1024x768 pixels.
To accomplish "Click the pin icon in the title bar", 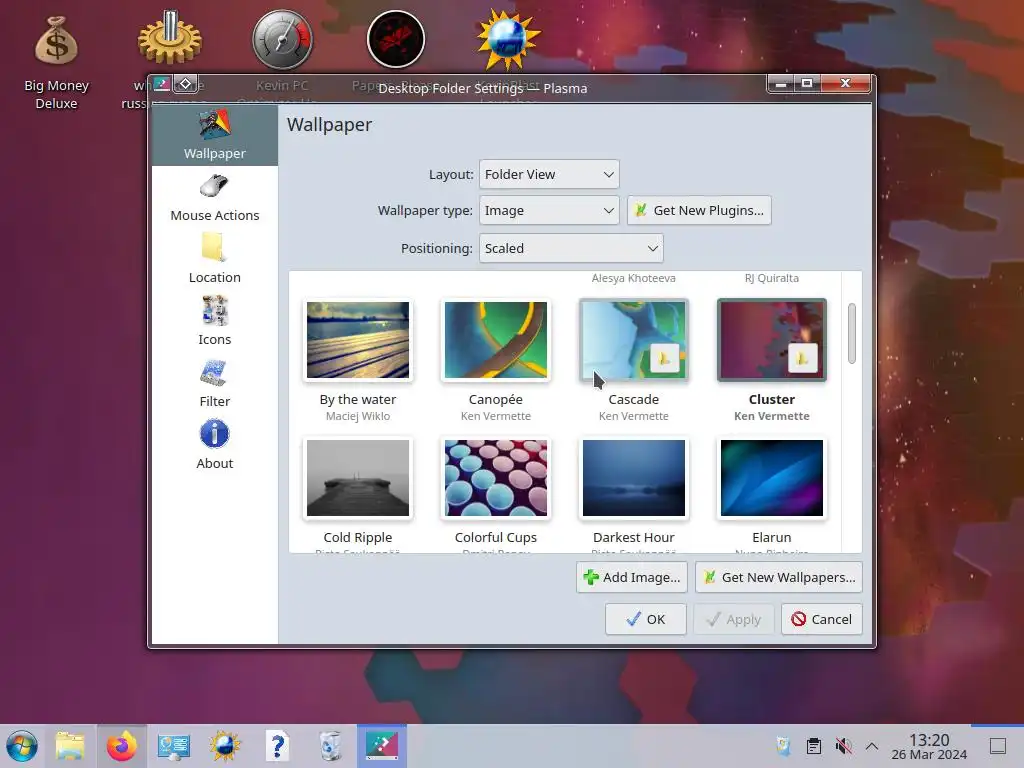I will 185,84.
